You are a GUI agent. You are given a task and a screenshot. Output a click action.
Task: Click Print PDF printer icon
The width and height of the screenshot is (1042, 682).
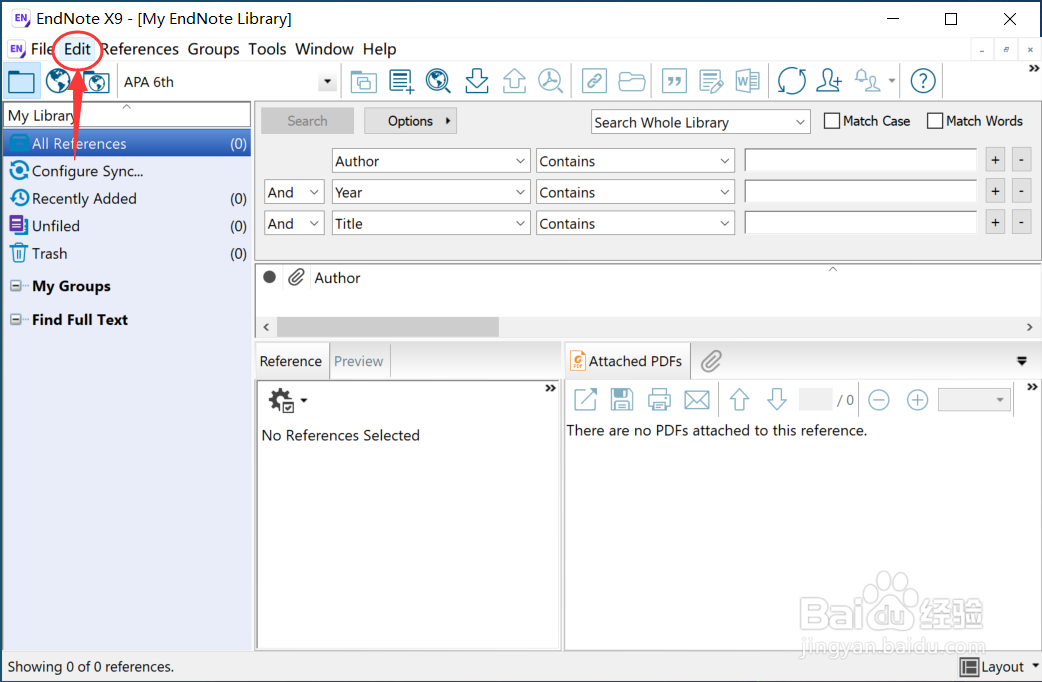click(659, 399)
